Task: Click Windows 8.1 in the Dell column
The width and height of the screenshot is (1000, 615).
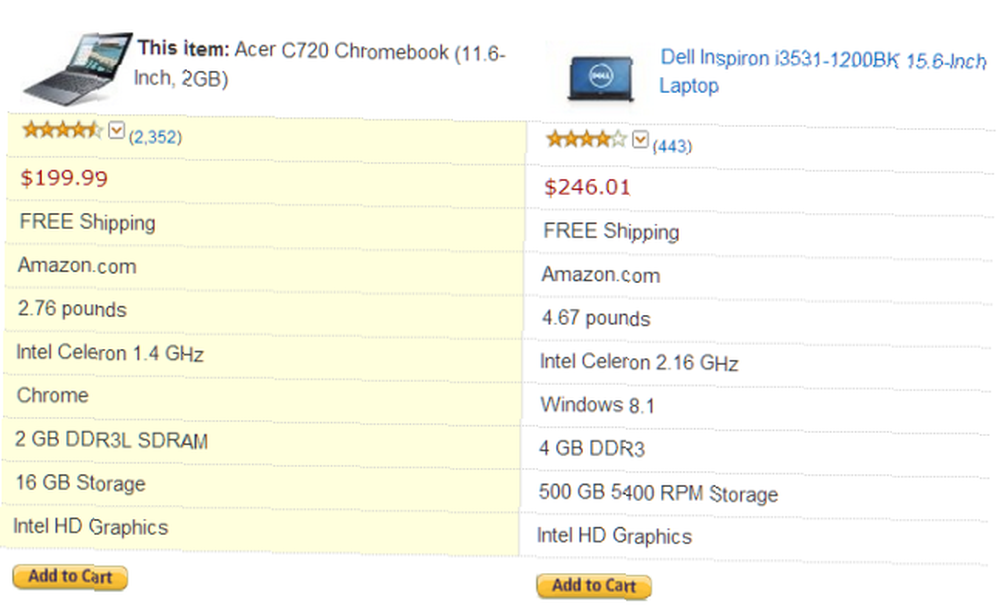Action: point(598,405)
